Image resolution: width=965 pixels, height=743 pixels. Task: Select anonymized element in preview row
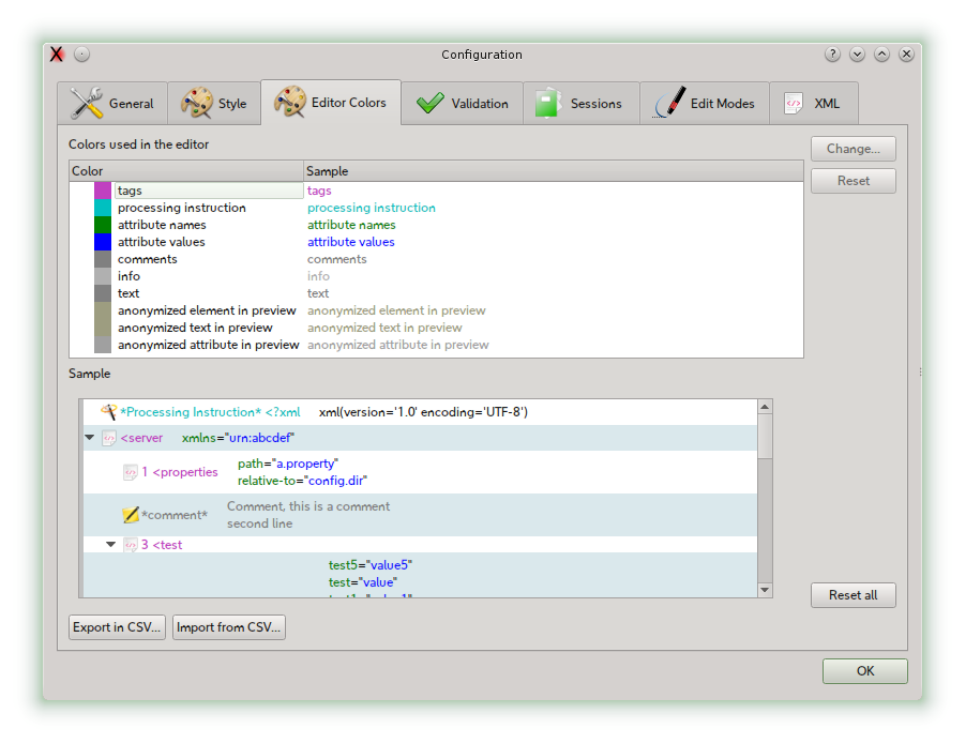pyautogui.click(x=436, y=311)
